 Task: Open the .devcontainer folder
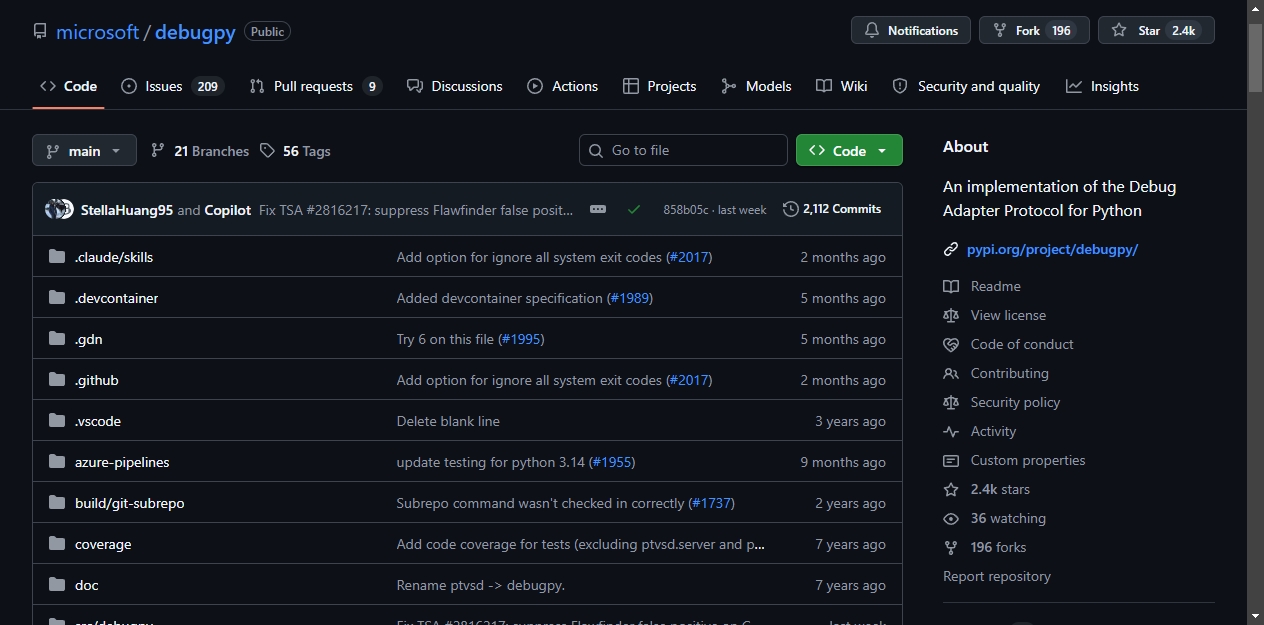point(116,298)
